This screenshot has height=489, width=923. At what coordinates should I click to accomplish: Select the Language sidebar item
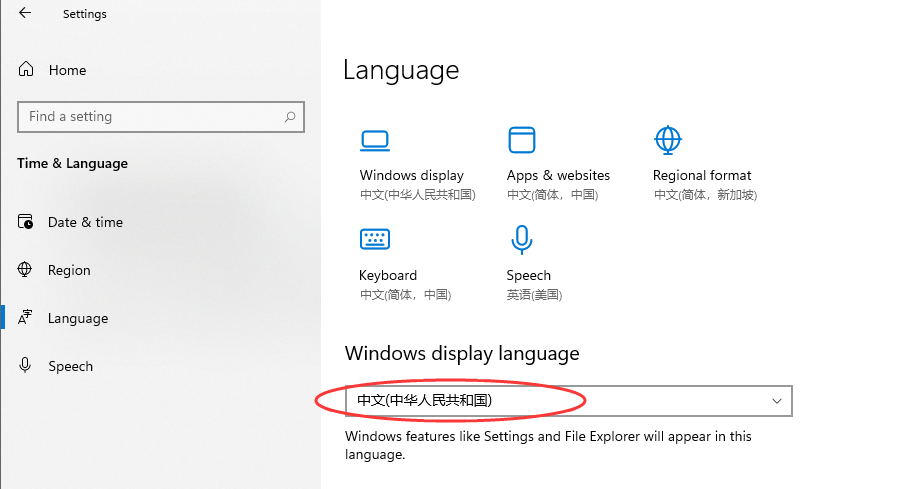[x=78, y=318]
